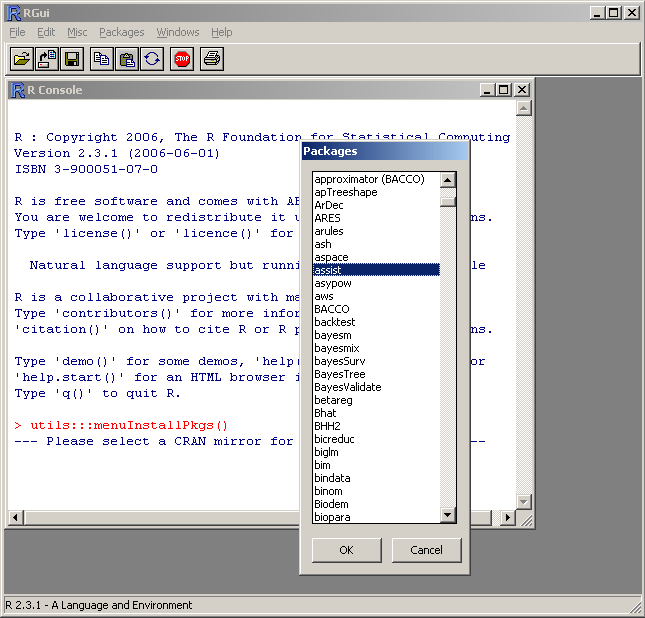The image size is (645, 618).
Task: Click the Copy toolbar icon
Action: tap(102, 59)
